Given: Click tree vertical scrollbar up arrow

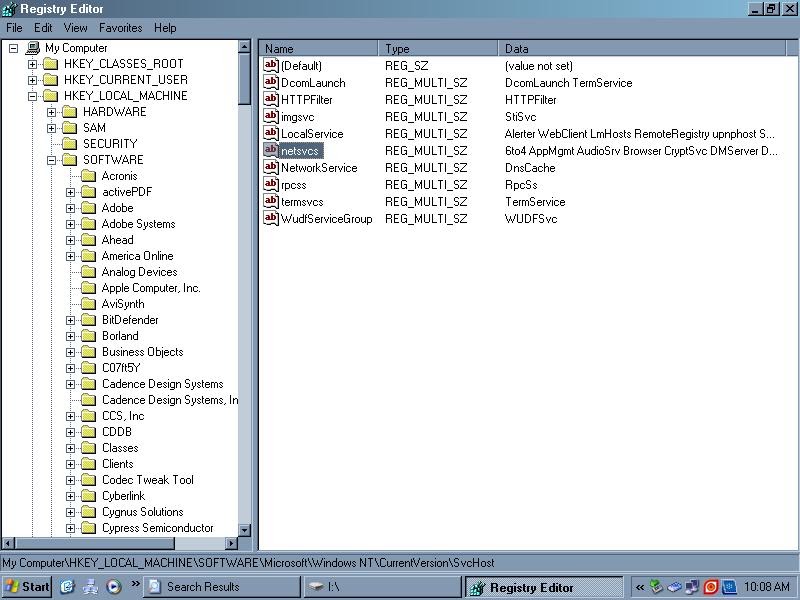Looking at the screenshot, I should 244,47.
